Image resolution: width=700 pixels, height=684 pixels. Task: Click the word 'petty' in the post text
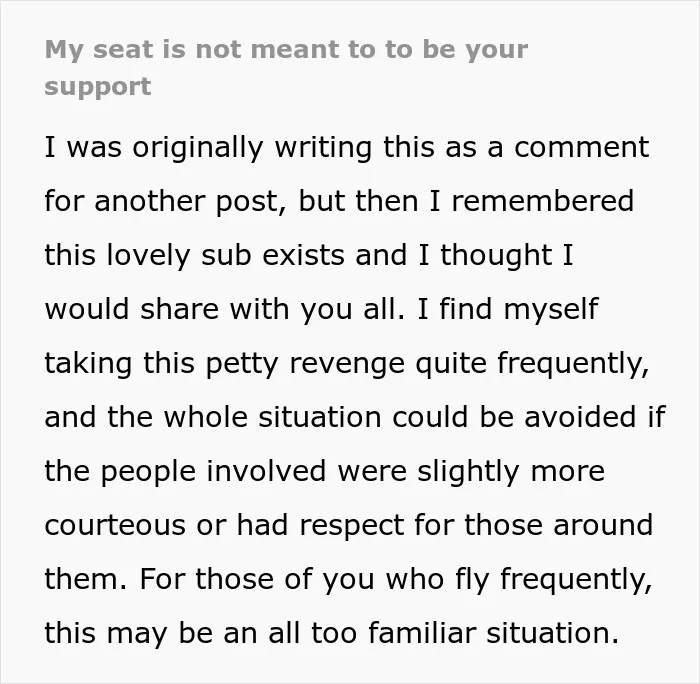[x=242, y=363]
